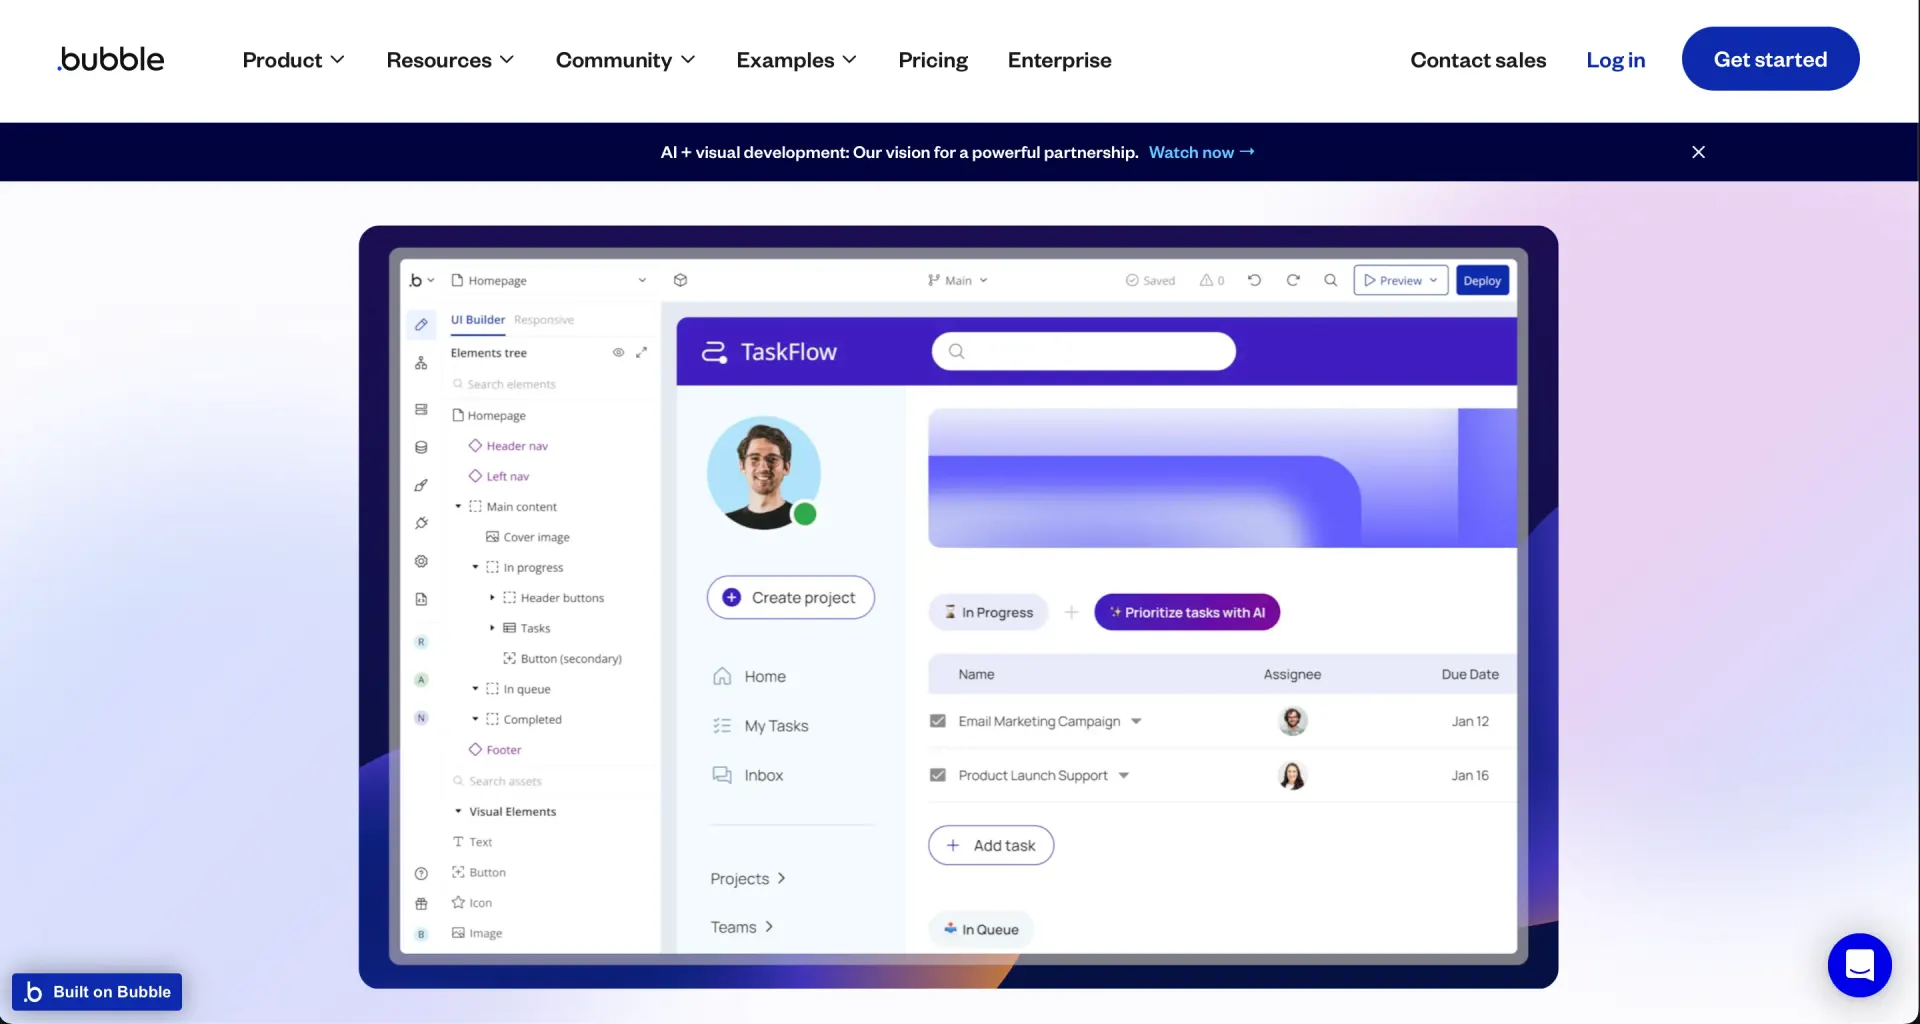Toggle the Email Marketing Campaign checkbox
This screenshot has height=1024, width=1920.
coord(938,721)
